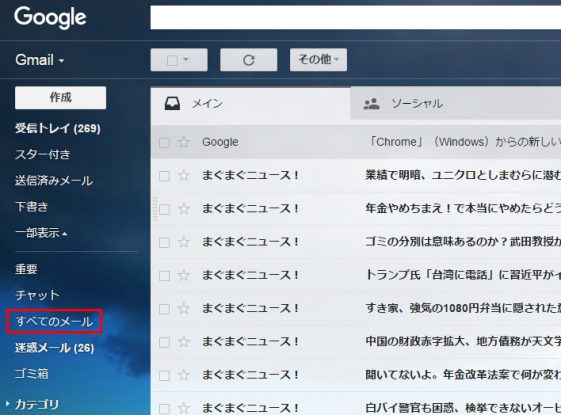Open the 重要 label

(26, 269)
